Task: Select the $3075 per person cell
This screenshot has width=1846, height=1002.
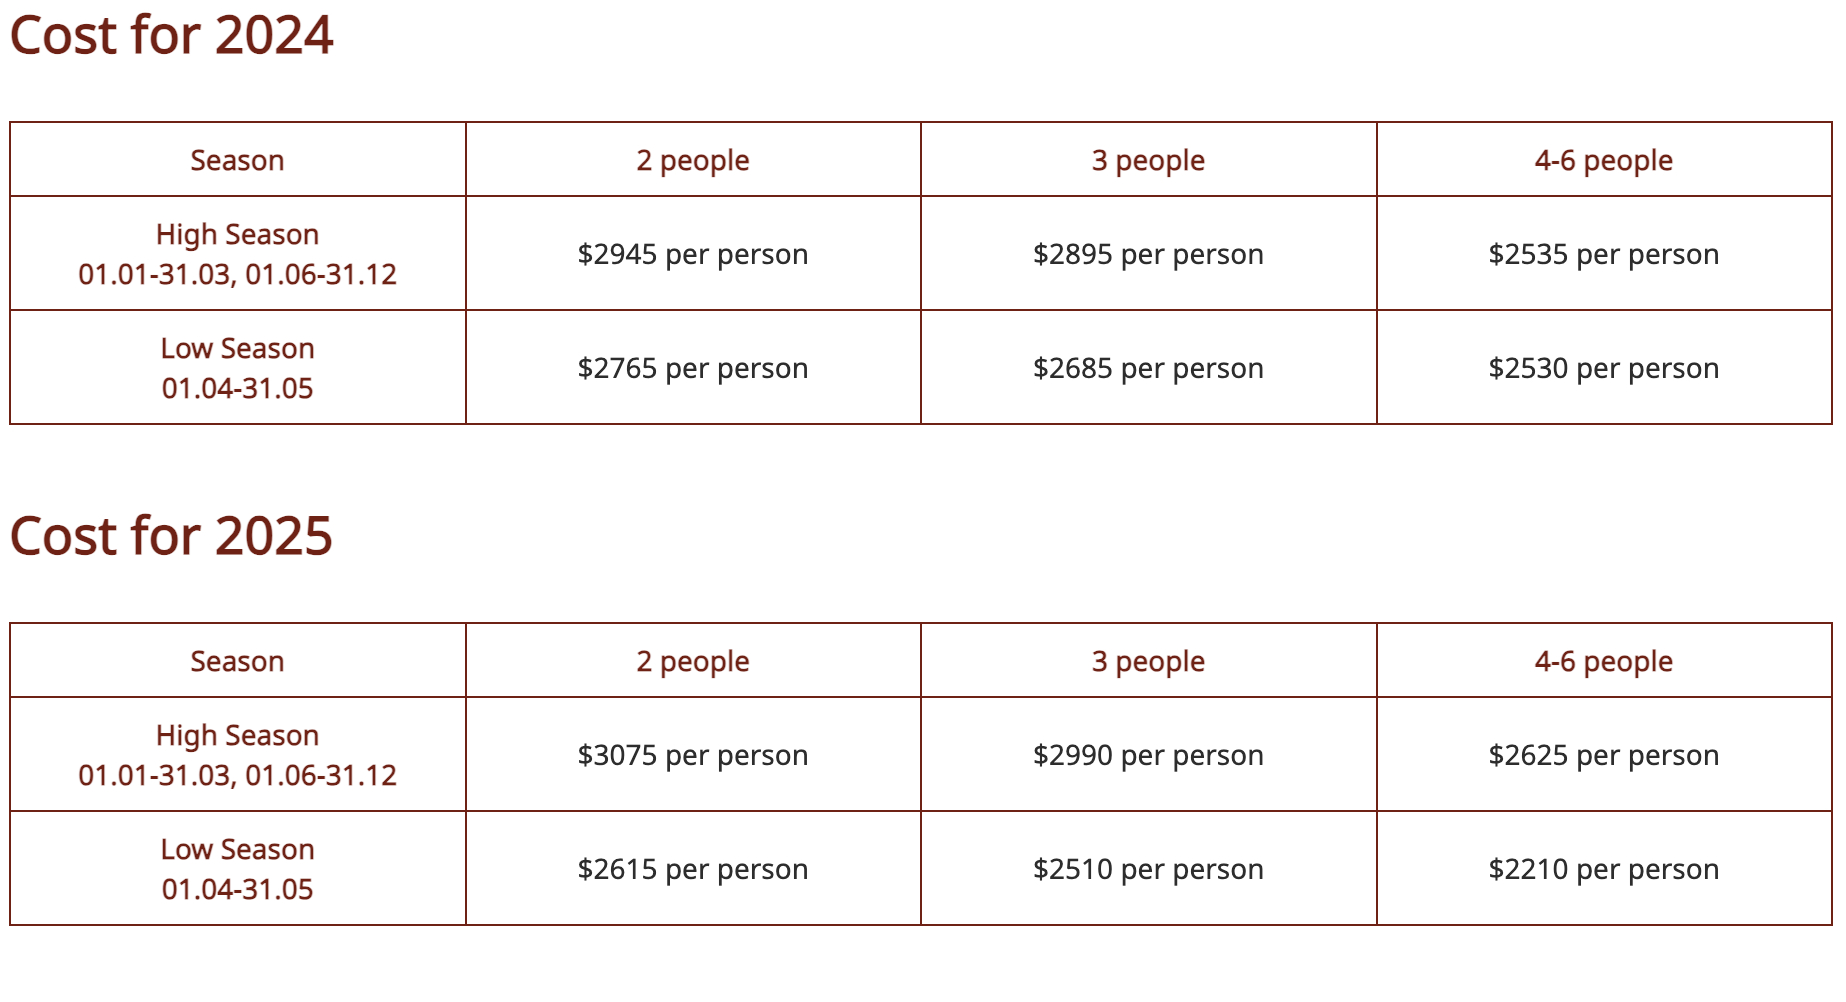Action: [693, 756]
